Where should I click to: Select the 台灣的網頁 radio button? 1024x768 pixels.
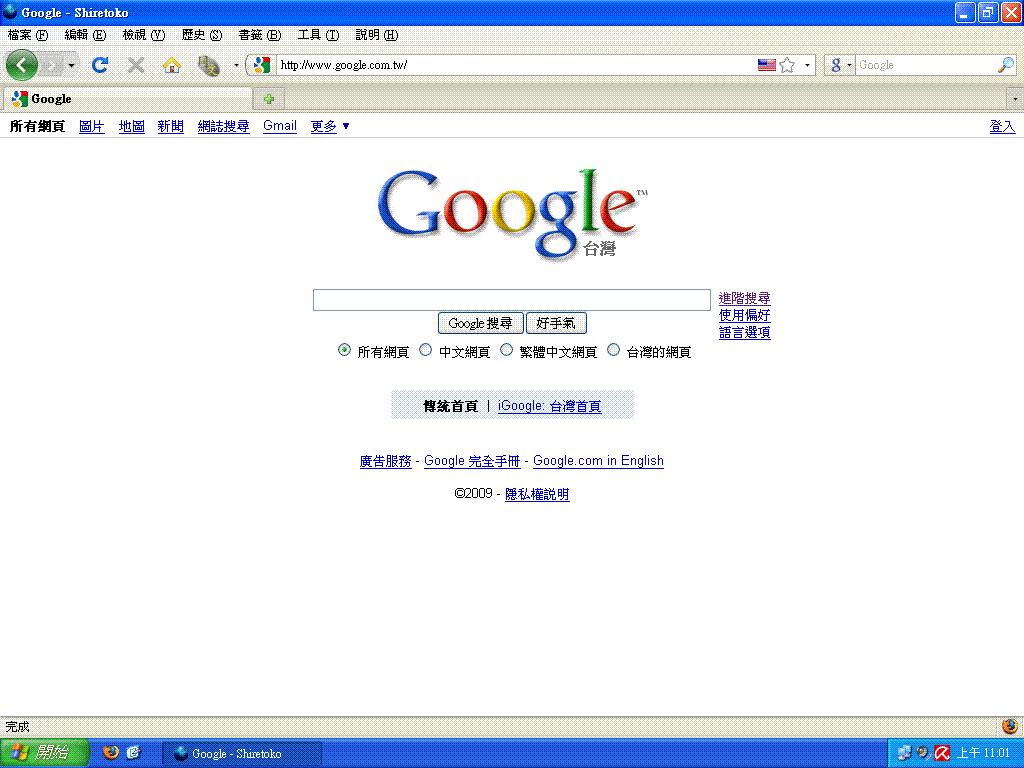point(613,350)
